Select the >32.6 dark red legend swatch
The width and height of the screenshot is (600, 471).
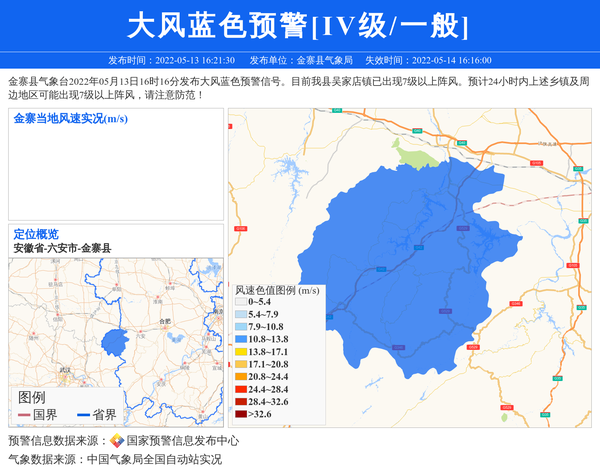(240, 414)
